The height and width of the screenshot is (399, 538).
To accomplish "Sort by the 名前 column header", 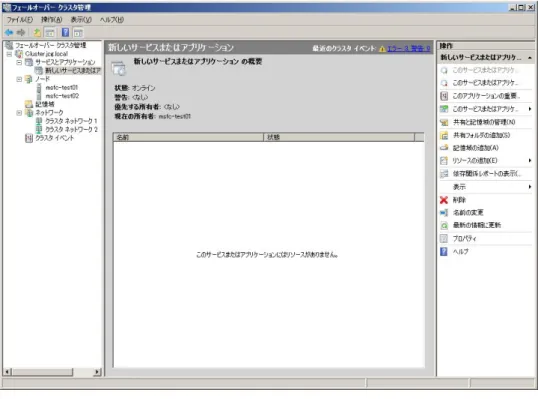I will click(x=188, y=137).
